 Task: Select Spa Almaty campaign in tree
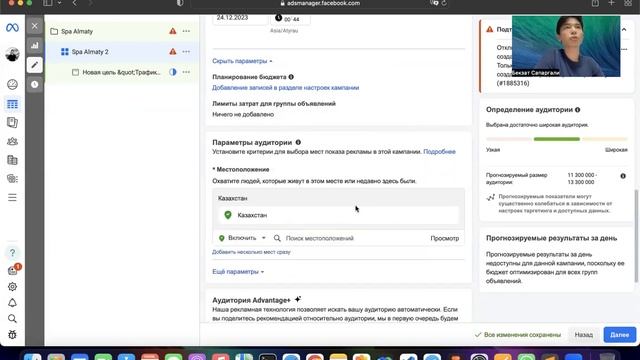[77, 31]
